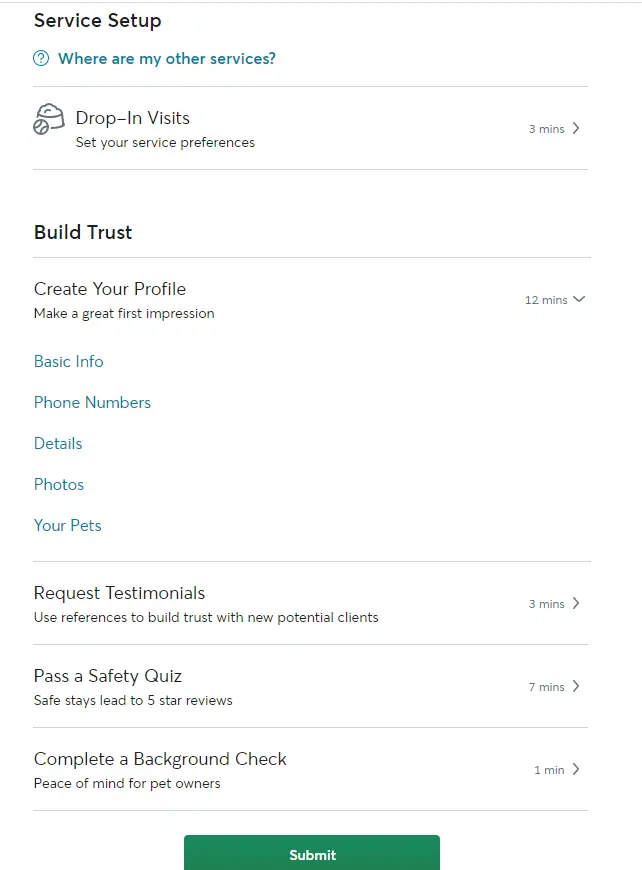Screen dimensions: 642x870
Task: Click the Drop-In Visits pet bowl icon
Action: tap(49, 119)
